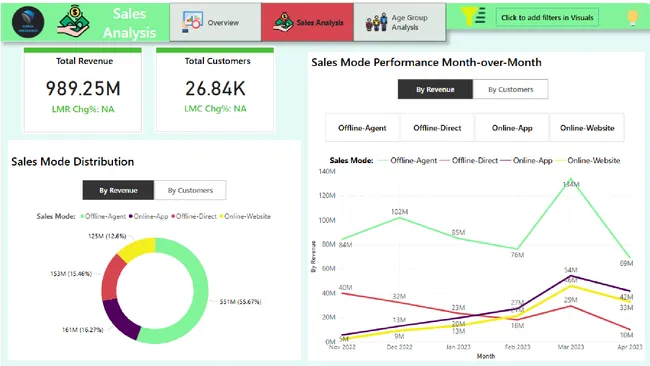Click the round company logo icon

click(x=28, y=22)
